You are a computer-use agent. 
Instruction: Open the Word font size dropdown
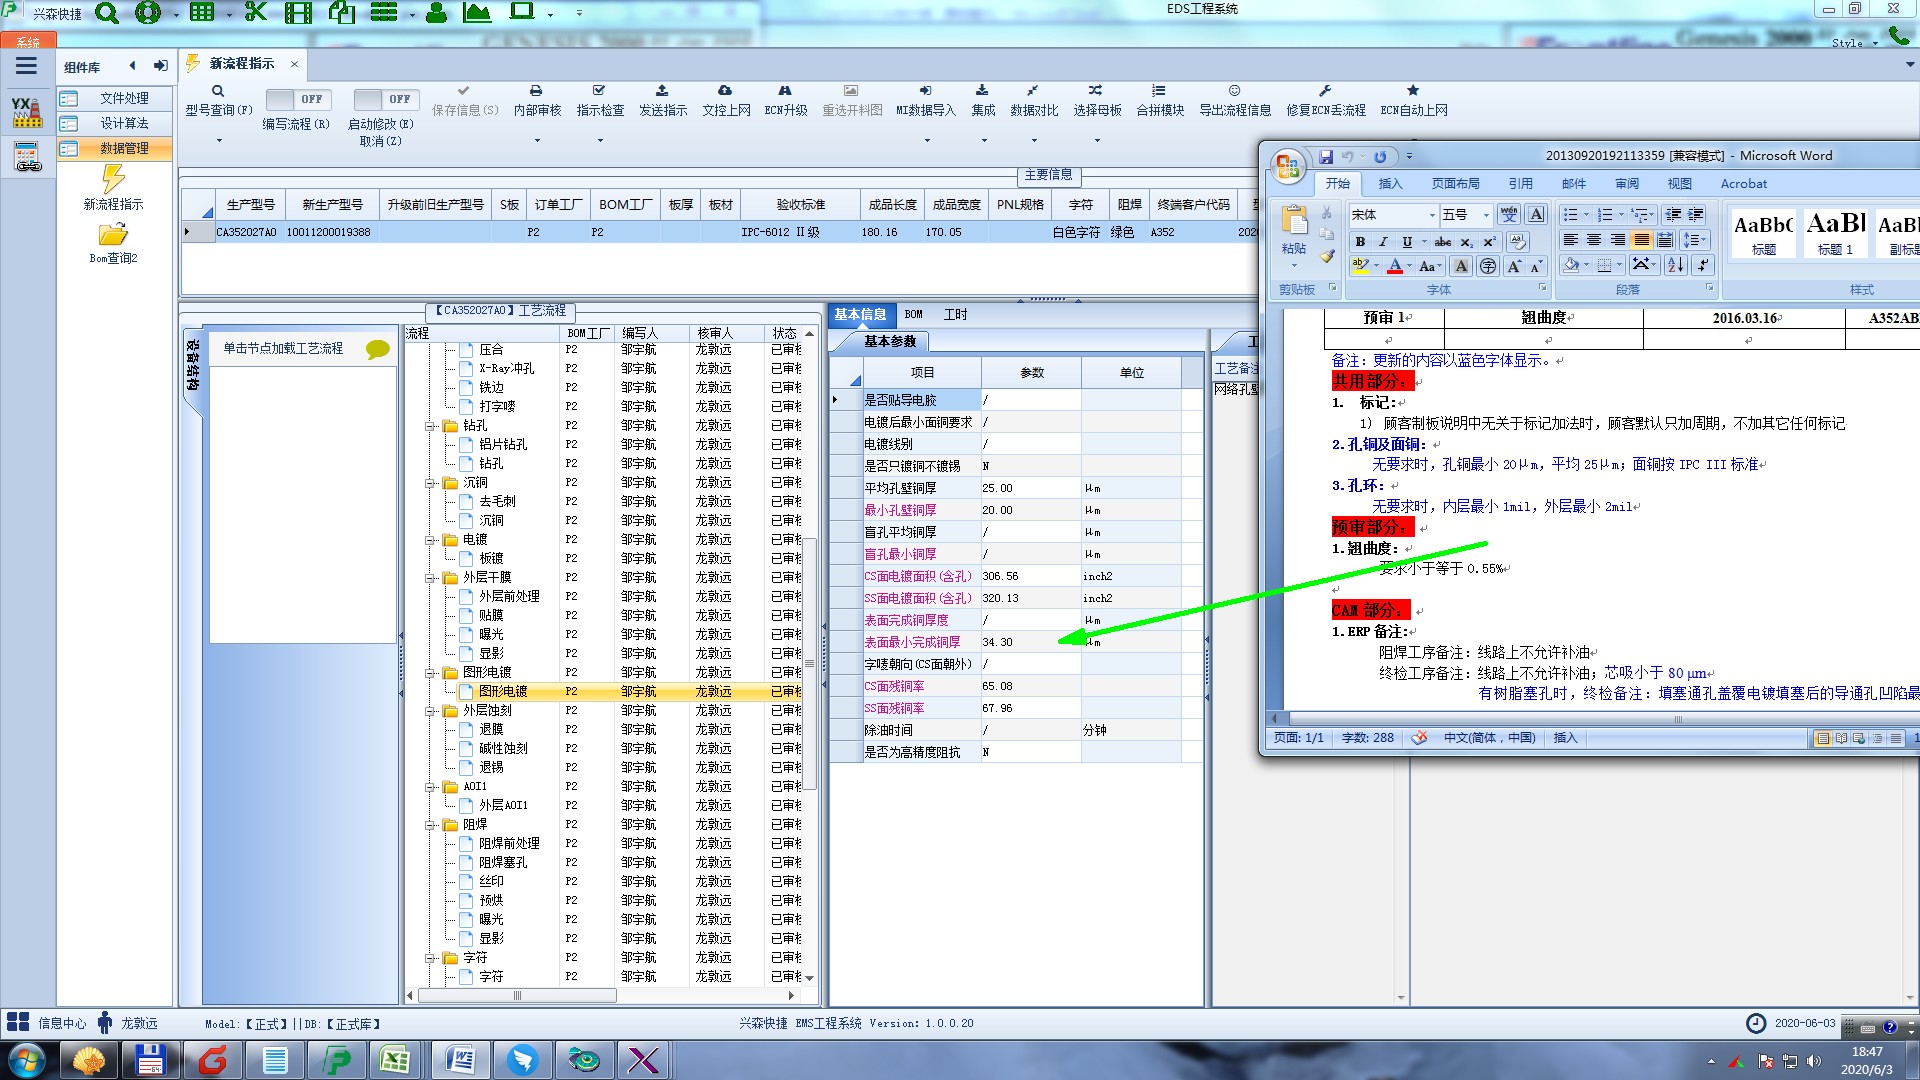pos(1486,215)
